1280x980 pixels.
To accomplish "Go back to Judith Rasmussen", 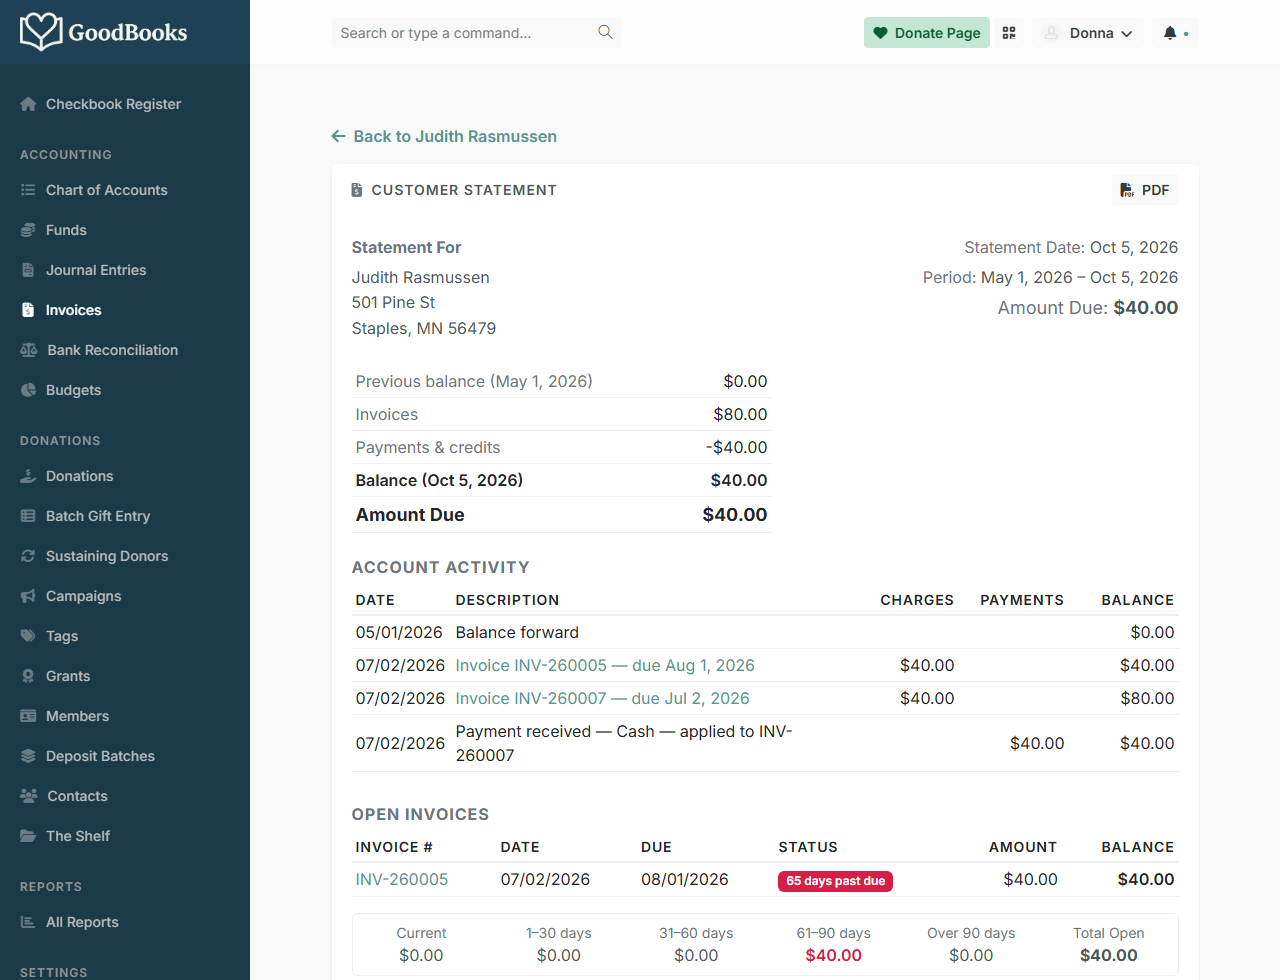I will pos(444,136).
